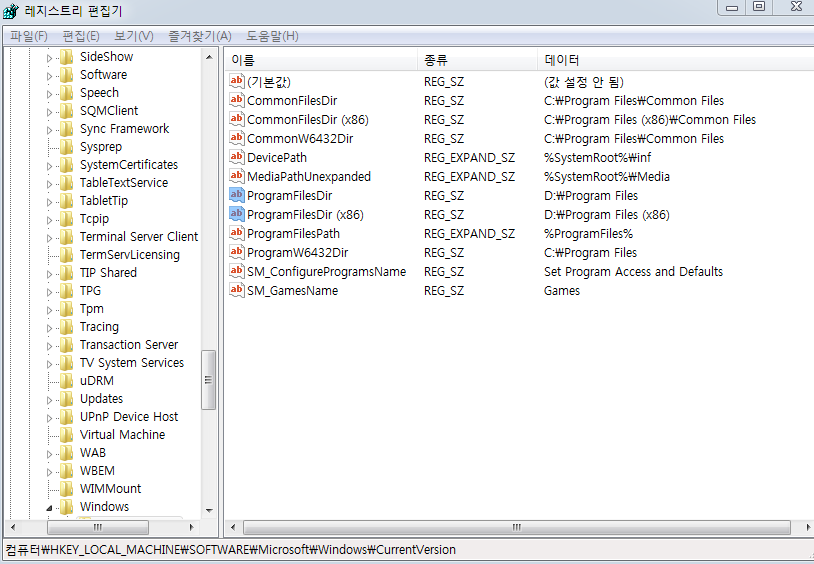Expand the Tracing tree node
814x564 pixels.
pos(49,328)
